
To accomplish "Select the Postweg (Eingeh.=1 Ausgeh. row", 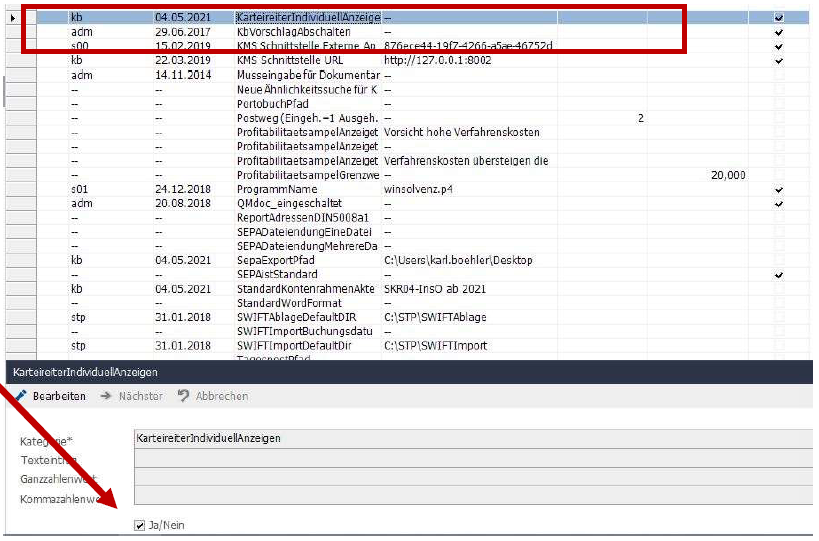I will (308, 118).
